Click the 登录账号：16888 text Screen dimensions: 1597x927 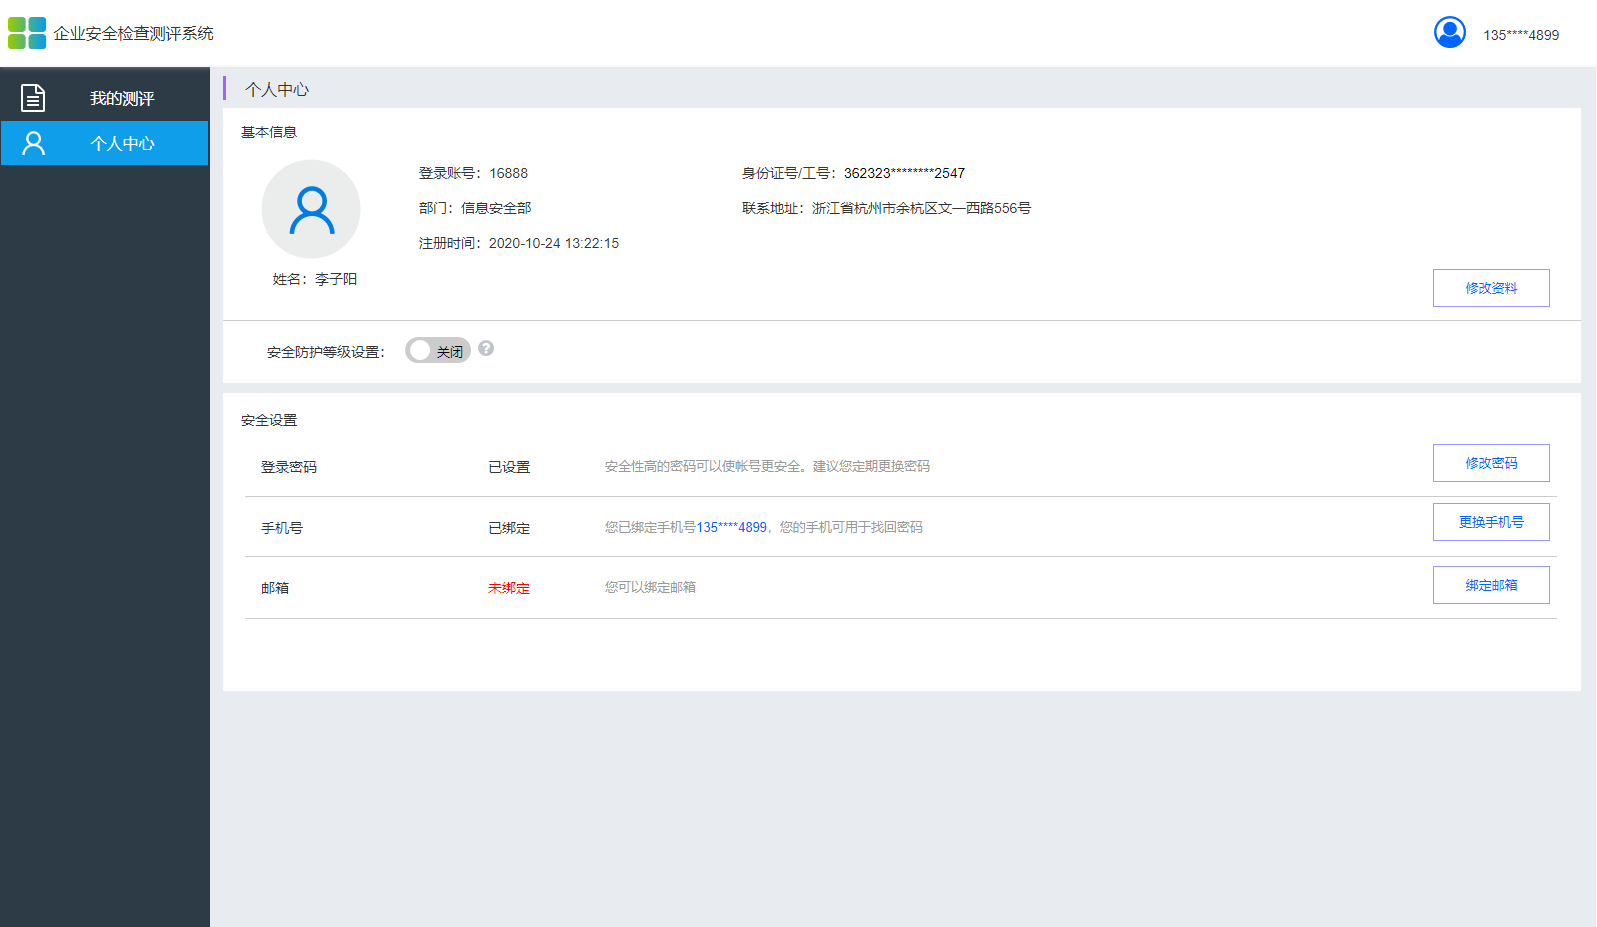pos(473,173)
